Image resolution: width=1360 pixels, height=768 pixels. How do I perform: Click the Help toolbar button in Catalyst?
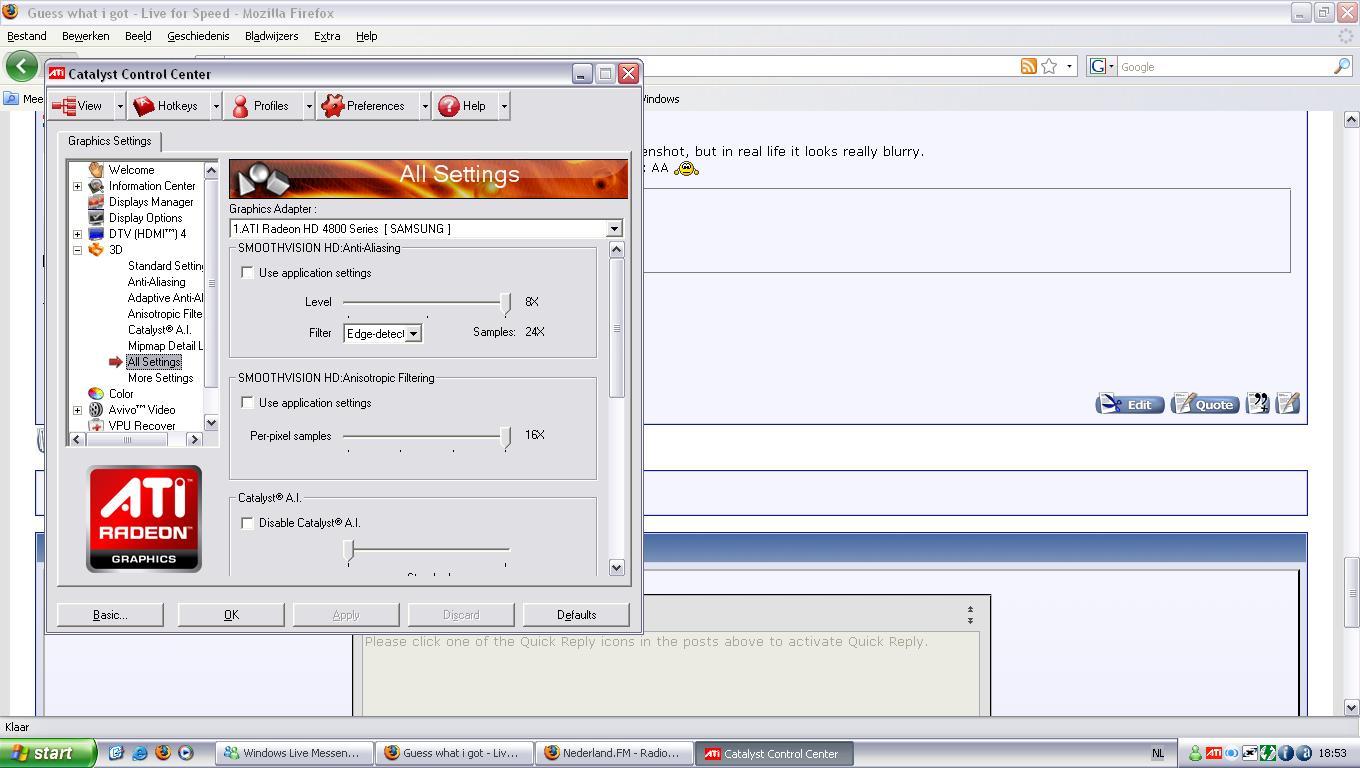463,106
